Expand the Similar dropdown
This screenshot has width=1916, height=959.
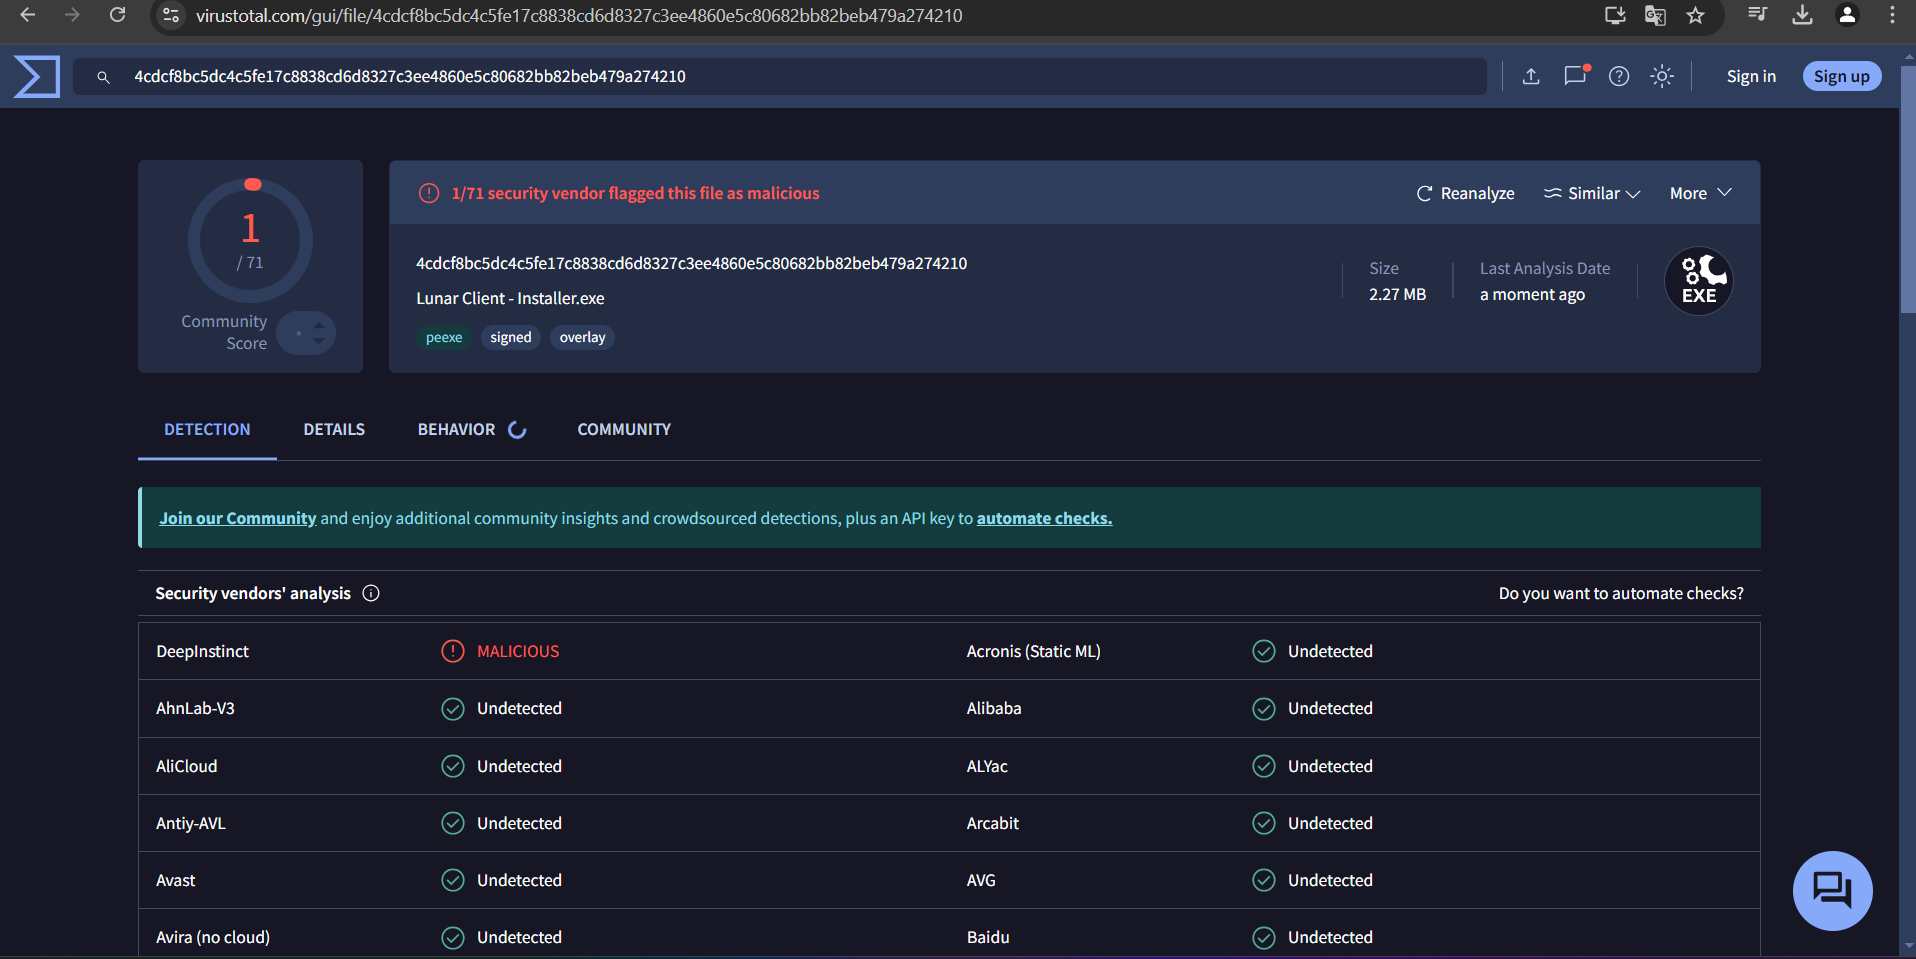(x=1592, y=193)
